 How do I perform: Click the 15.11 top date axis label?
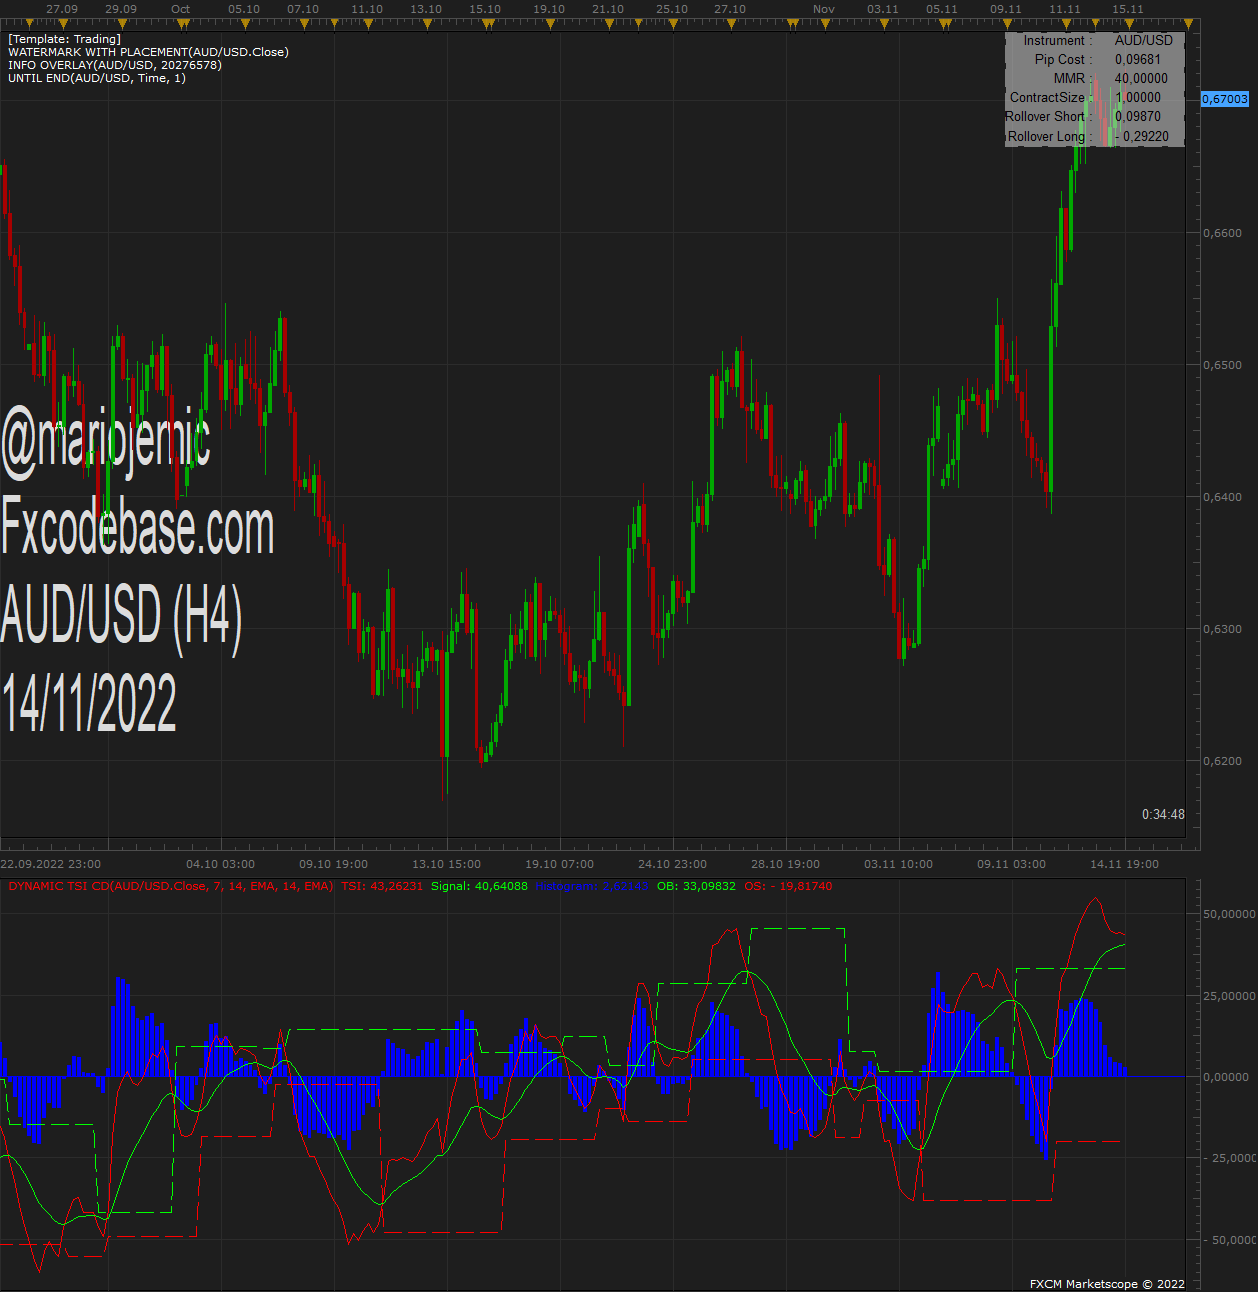pyautogui.click(x=1128, y=9)
